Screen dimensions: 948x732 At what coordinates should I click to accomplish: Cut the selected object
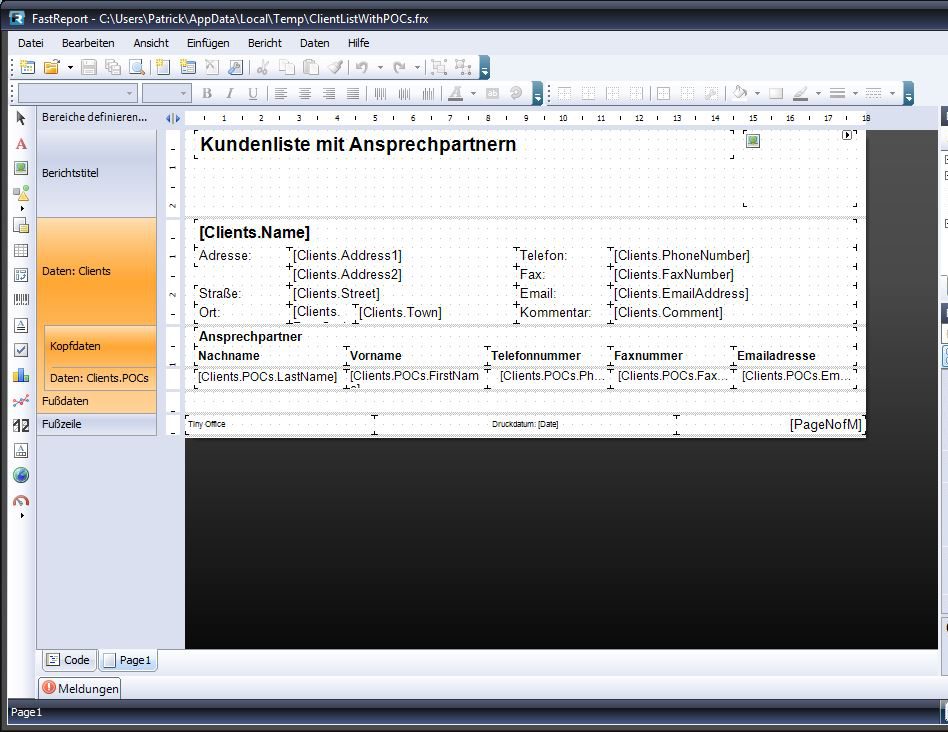point(262,67)
